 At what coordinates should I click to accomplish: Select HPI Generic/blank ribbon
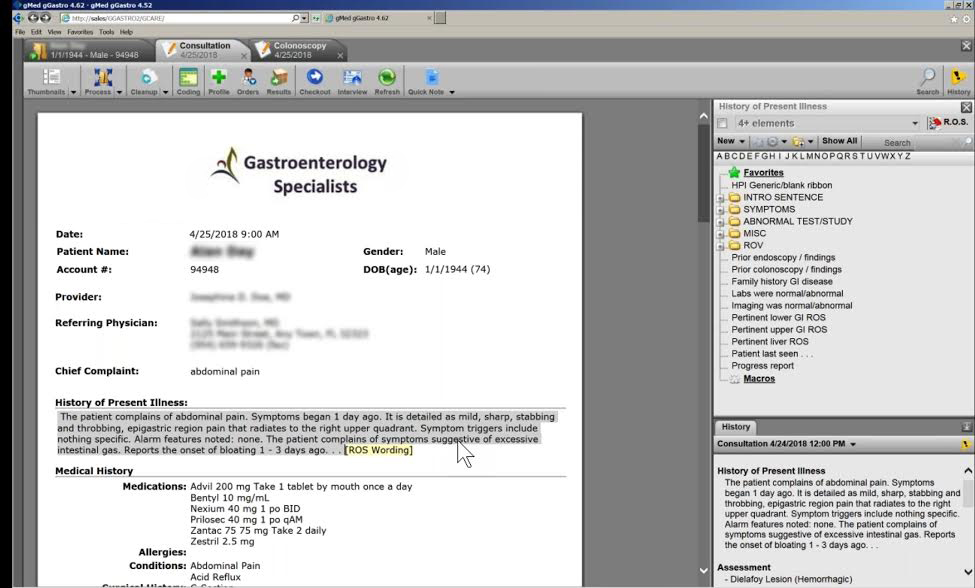pyautogui.click(x=782, y=185)
